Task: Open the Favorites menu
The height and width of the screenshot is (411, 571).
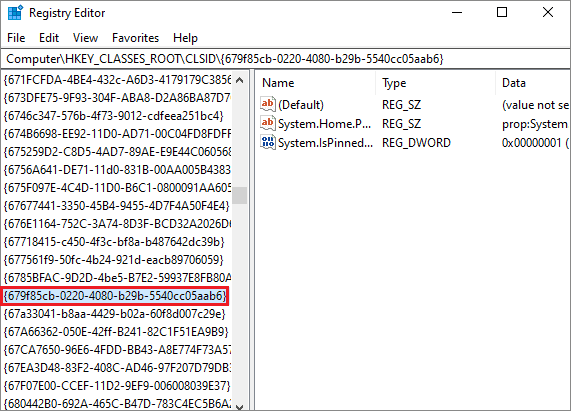Action: 135,38
